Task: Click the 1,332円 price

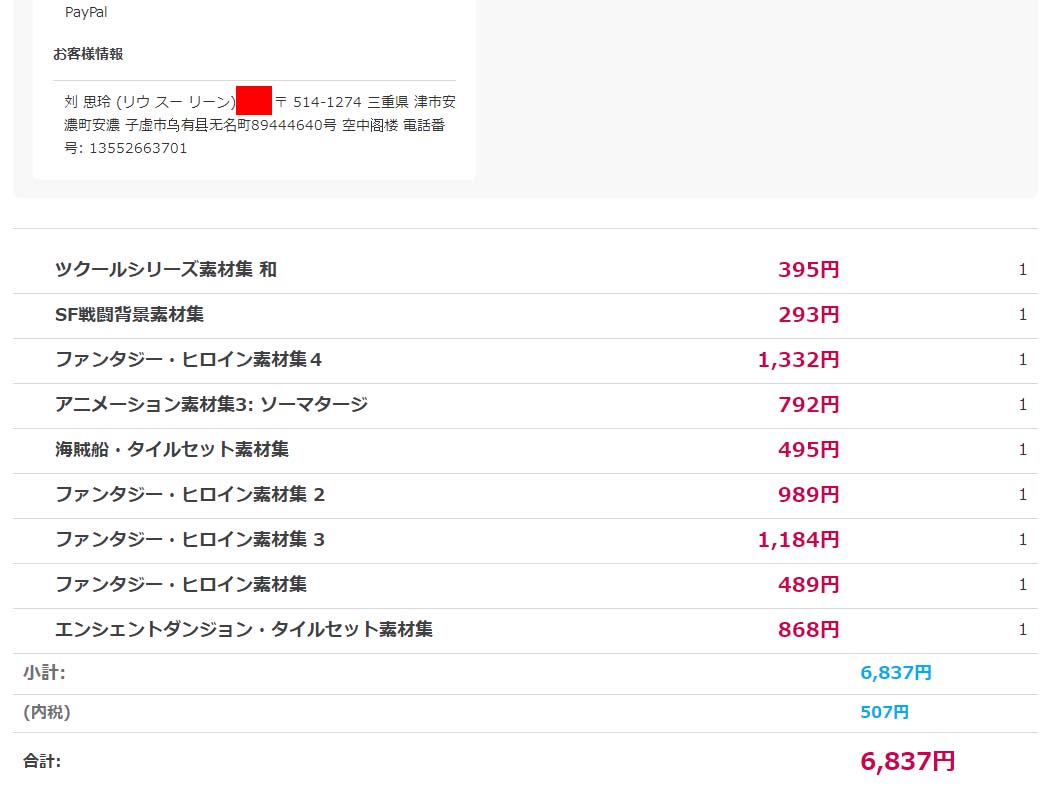Action: [799, 360]
